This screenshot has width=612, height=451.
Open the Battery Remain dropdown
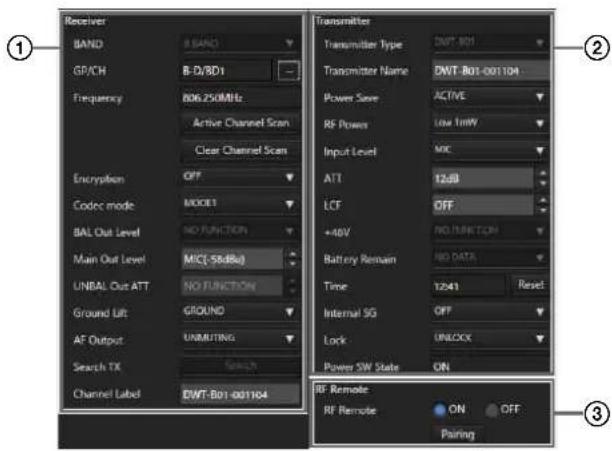tap(490, 257)
